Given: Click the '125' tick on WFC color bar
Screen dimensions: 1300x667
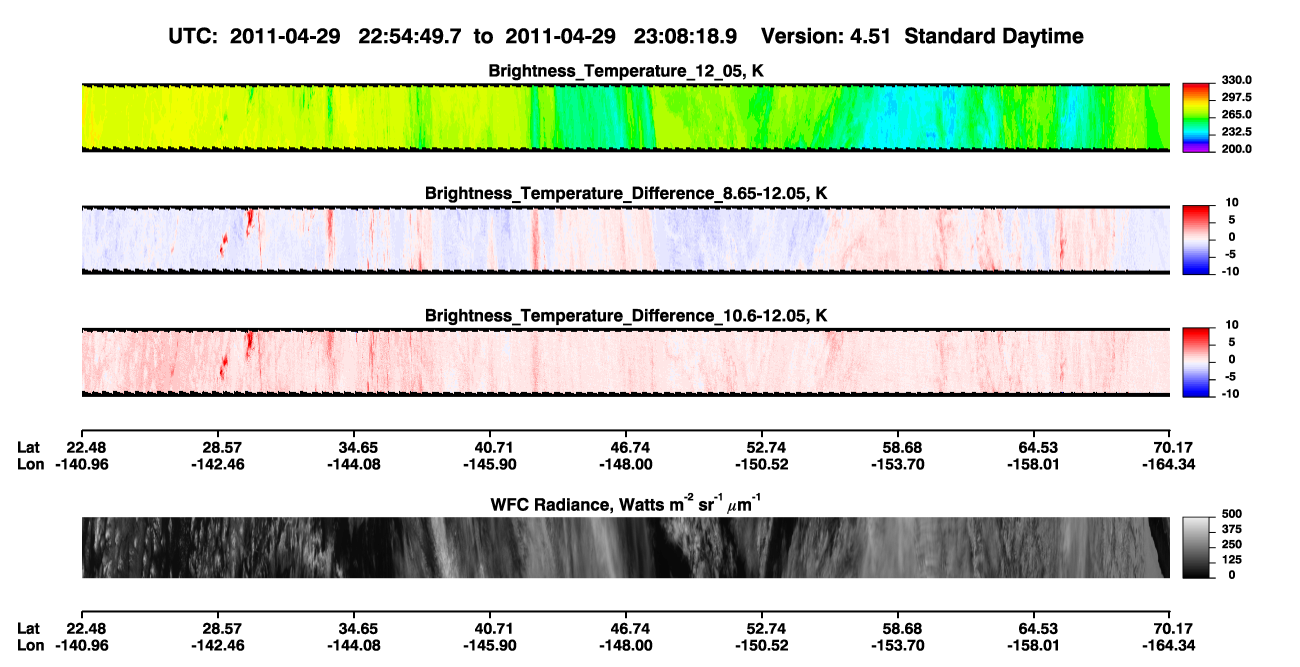Looking at the screenshot, I should [1231, 559].
